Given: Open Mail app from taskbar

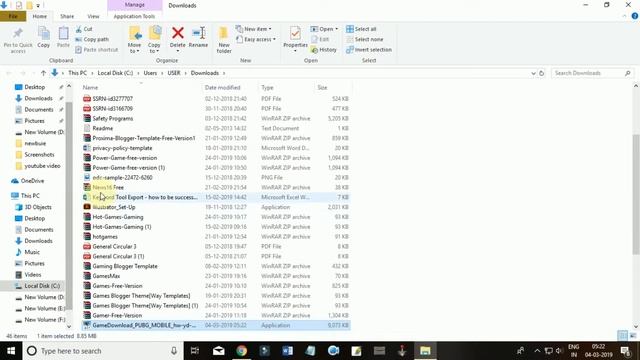Looking at the screenshot, I should (x=219, y=351).
